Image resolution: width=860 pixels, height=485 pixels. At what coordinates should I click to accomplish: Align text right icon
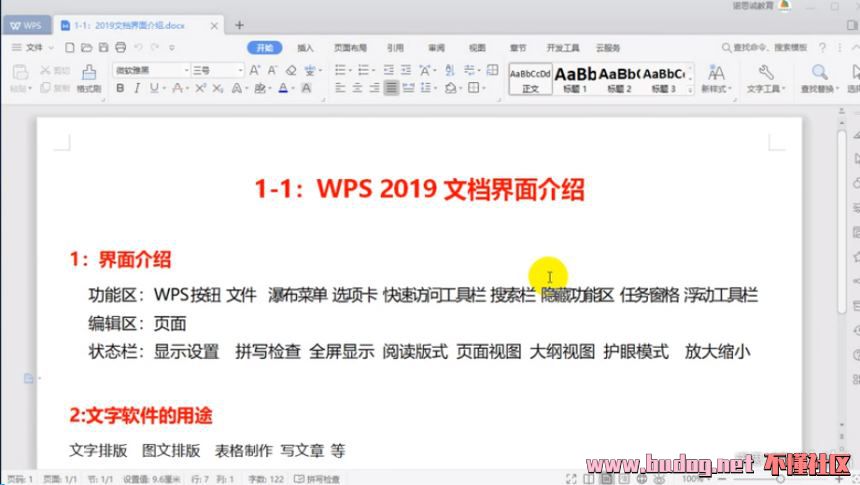[x=374, y=88]
